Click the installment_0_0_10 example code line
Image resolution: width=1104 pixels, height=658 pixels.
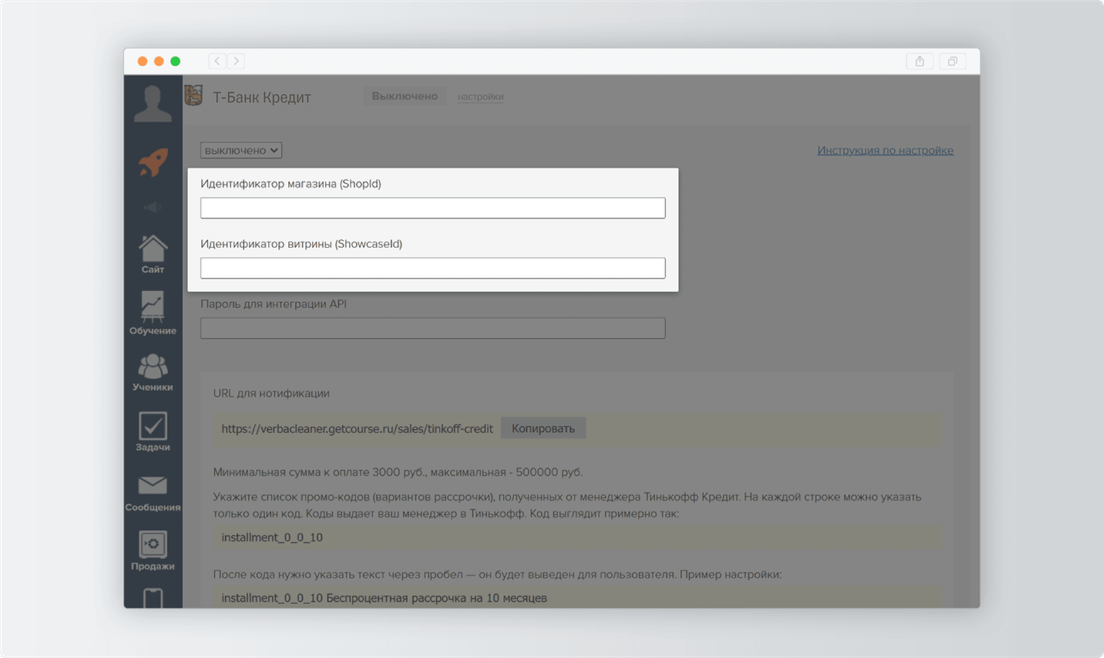(272, 537)
